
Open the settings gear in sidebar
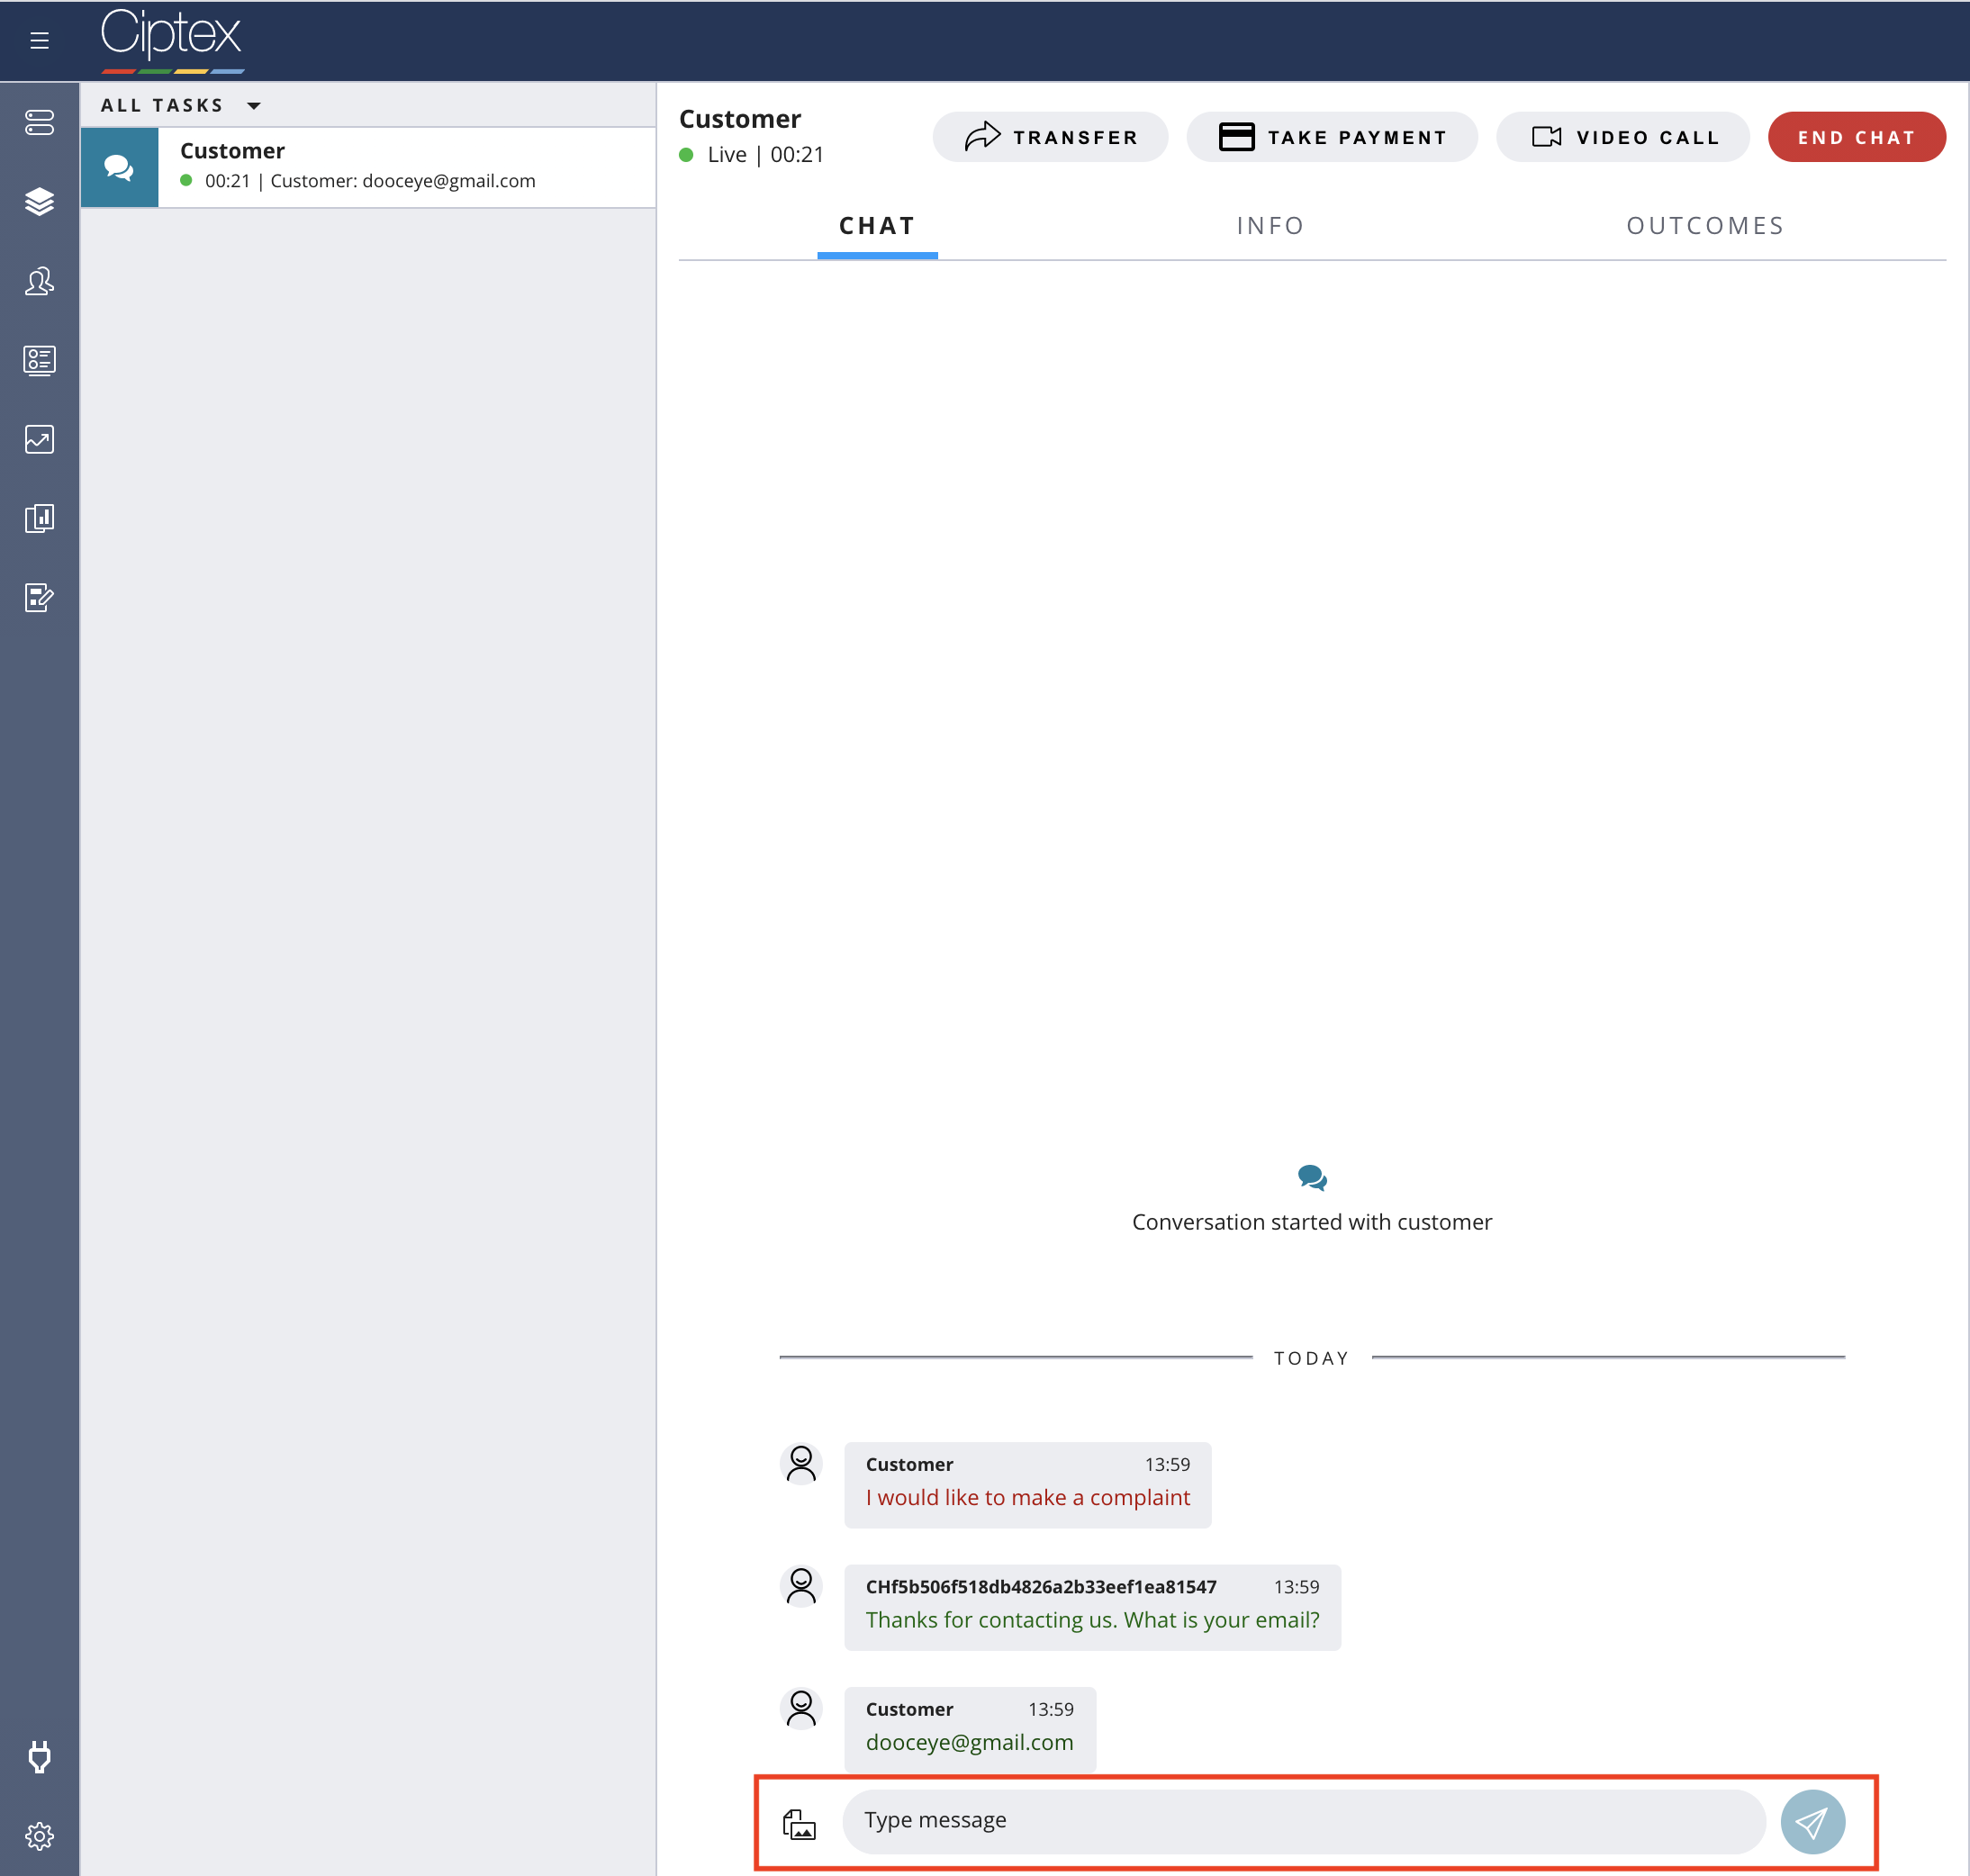pos(39,1836)
